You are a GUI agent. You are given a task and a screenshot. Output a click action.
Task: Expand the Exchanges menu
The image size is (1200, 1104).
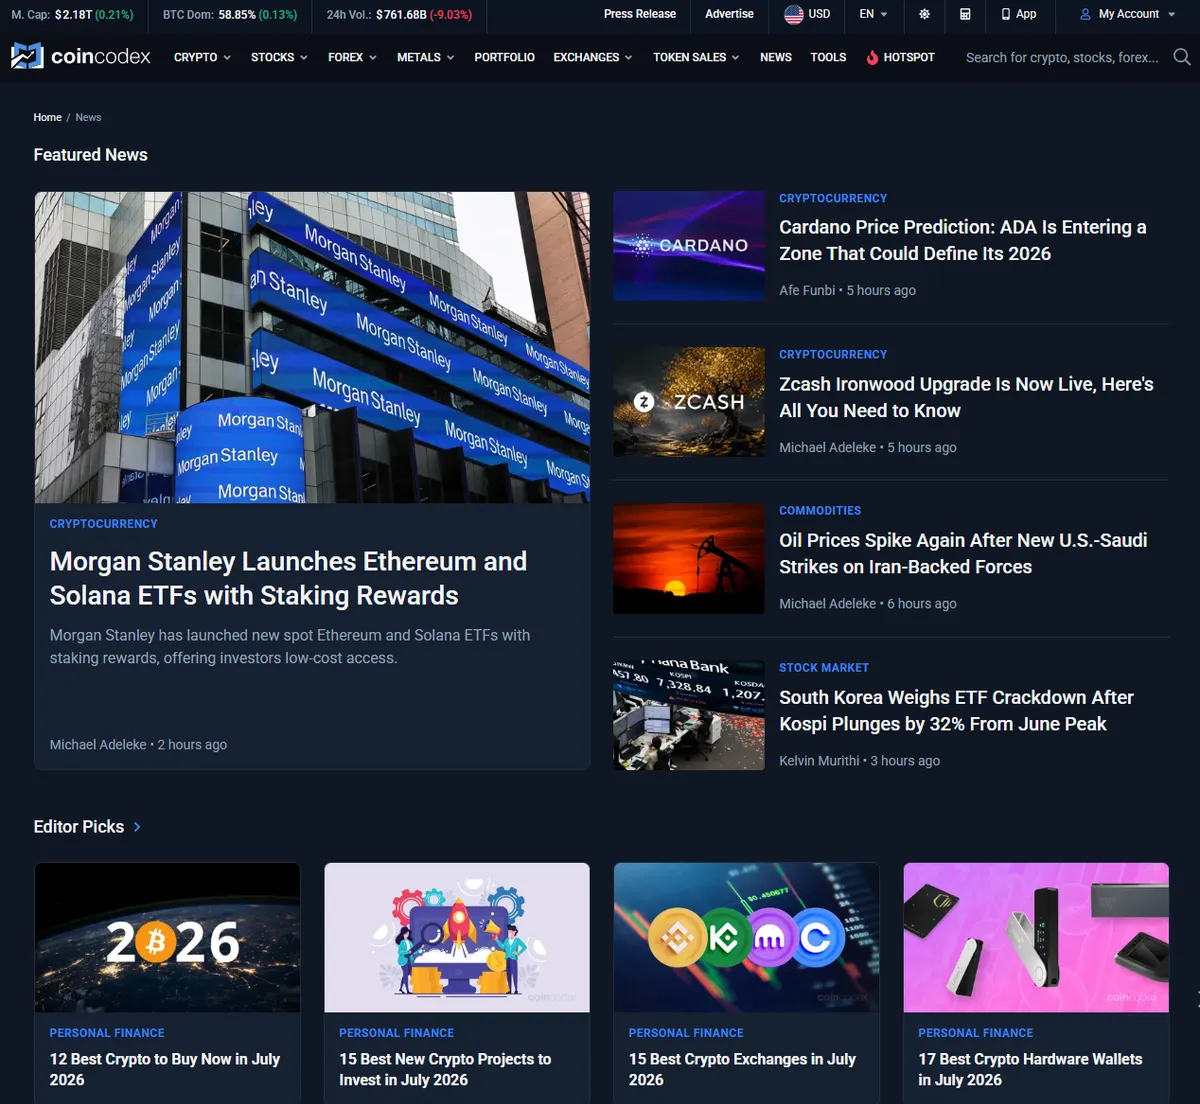[x=593, y=57]
